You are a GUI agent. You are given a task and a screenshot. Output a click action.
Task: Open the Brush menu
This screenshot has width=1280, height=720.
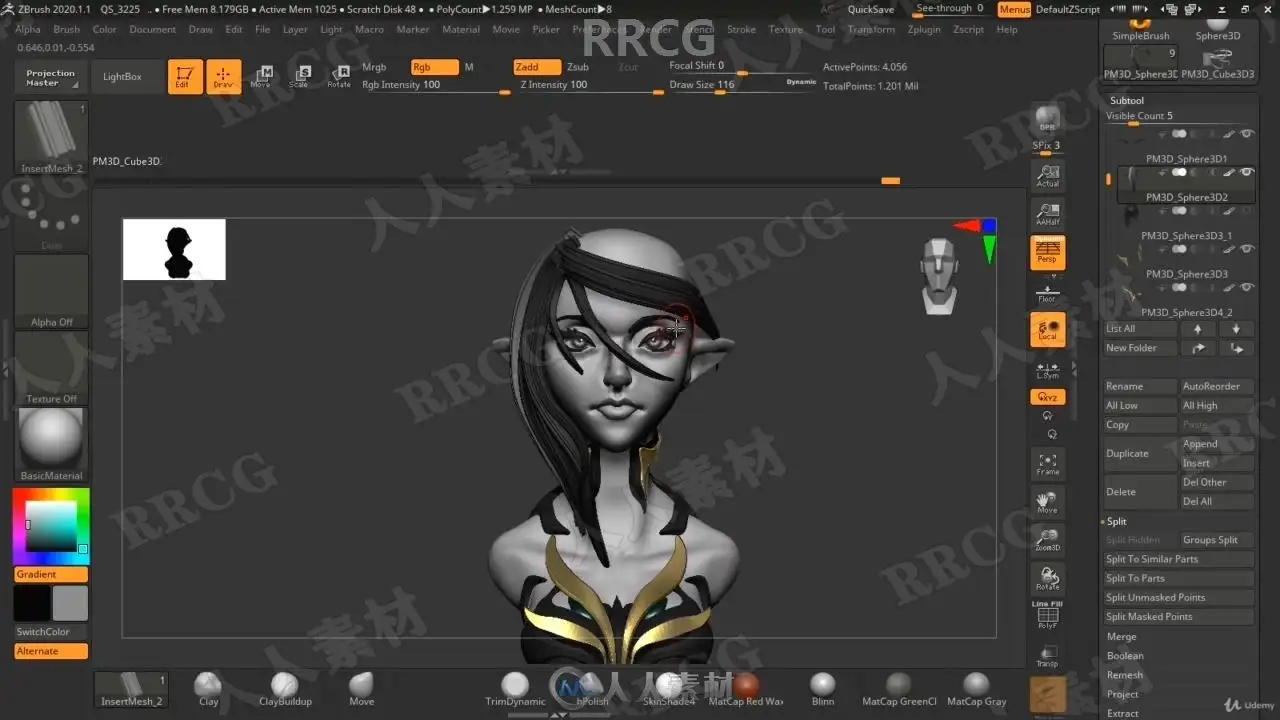pyautogui.click(x=67, y=30)
